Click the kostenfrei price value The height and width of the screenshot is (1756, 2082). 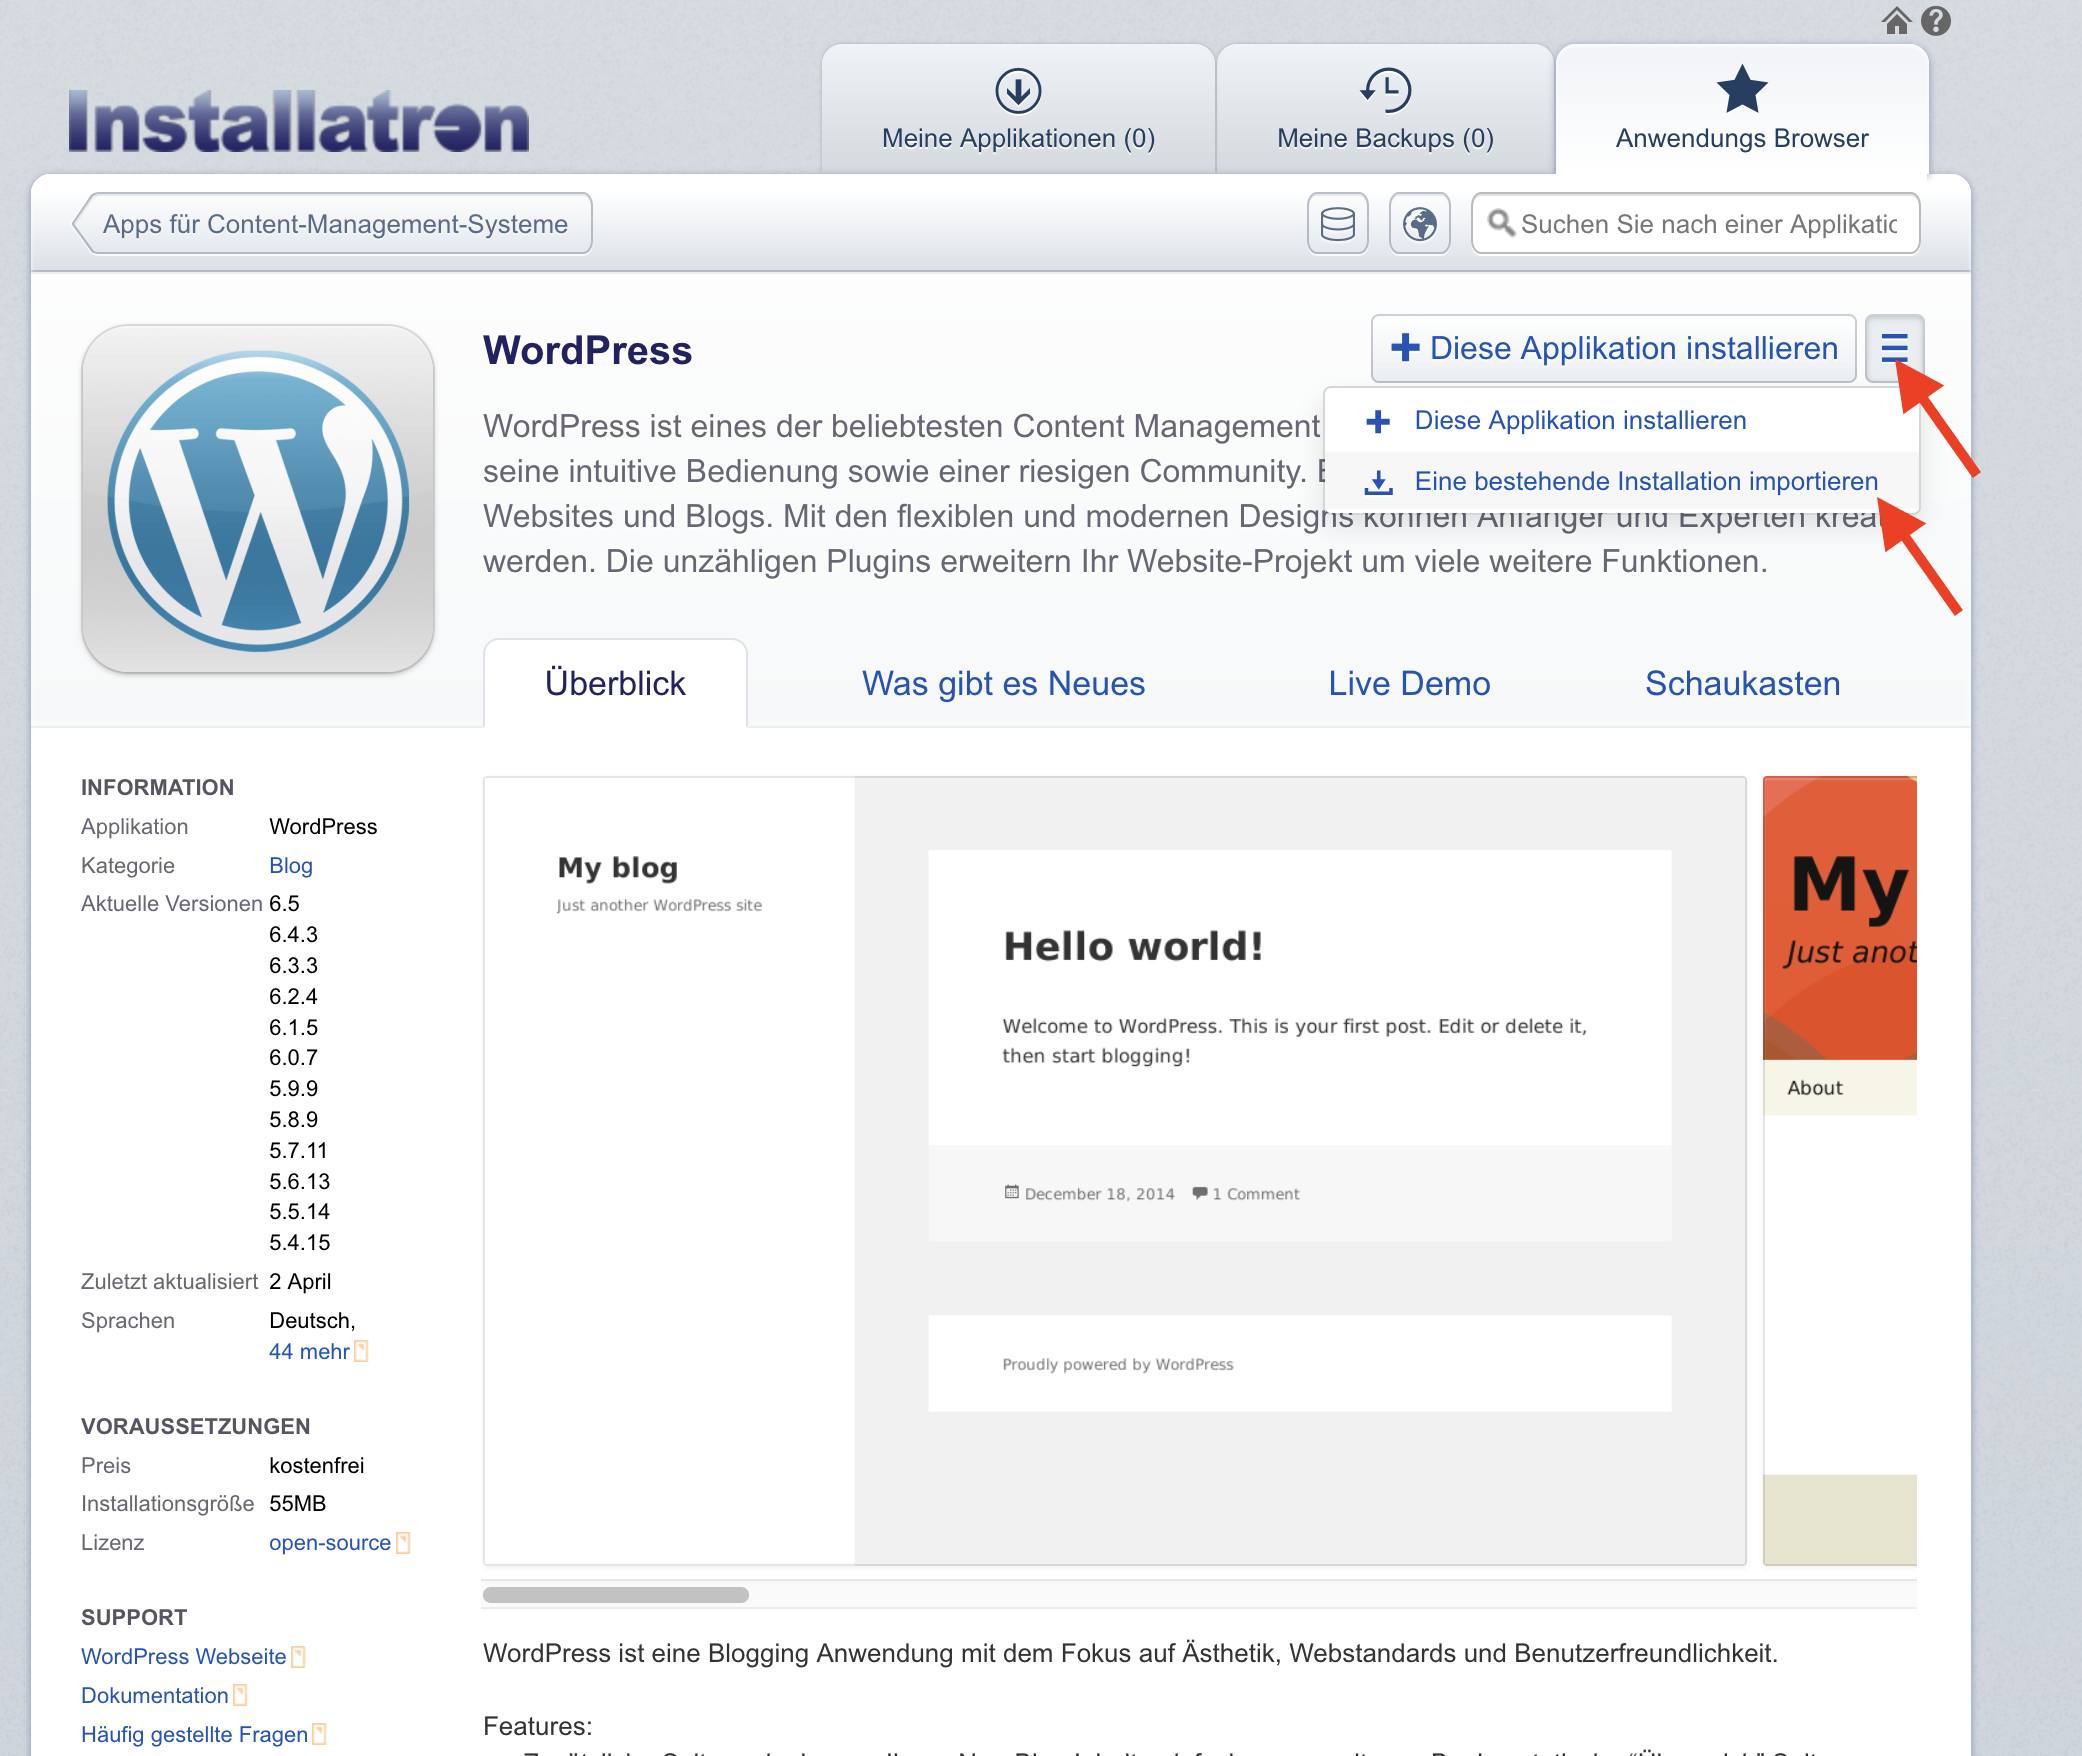[316, 1466]
